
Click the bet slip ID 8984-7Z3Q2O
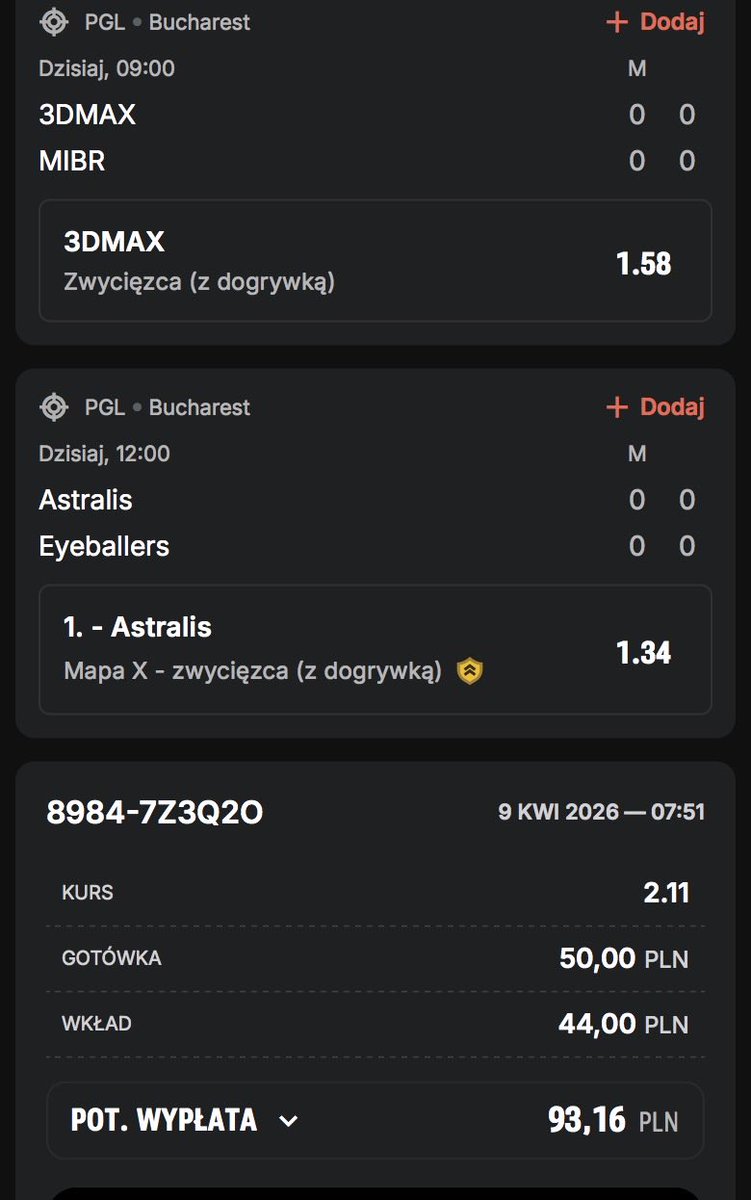click(155, 813)
